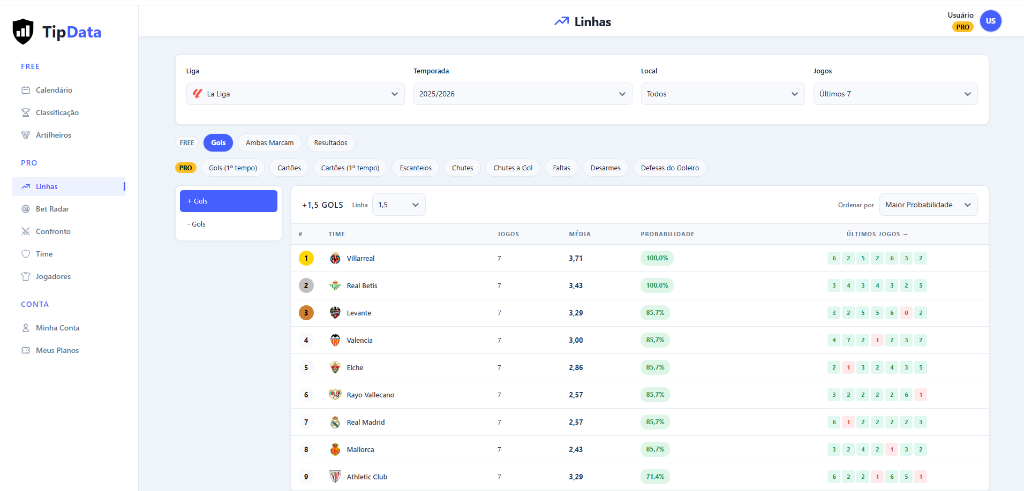Click the Jogadores shirt icon

[x=25, y=276]
